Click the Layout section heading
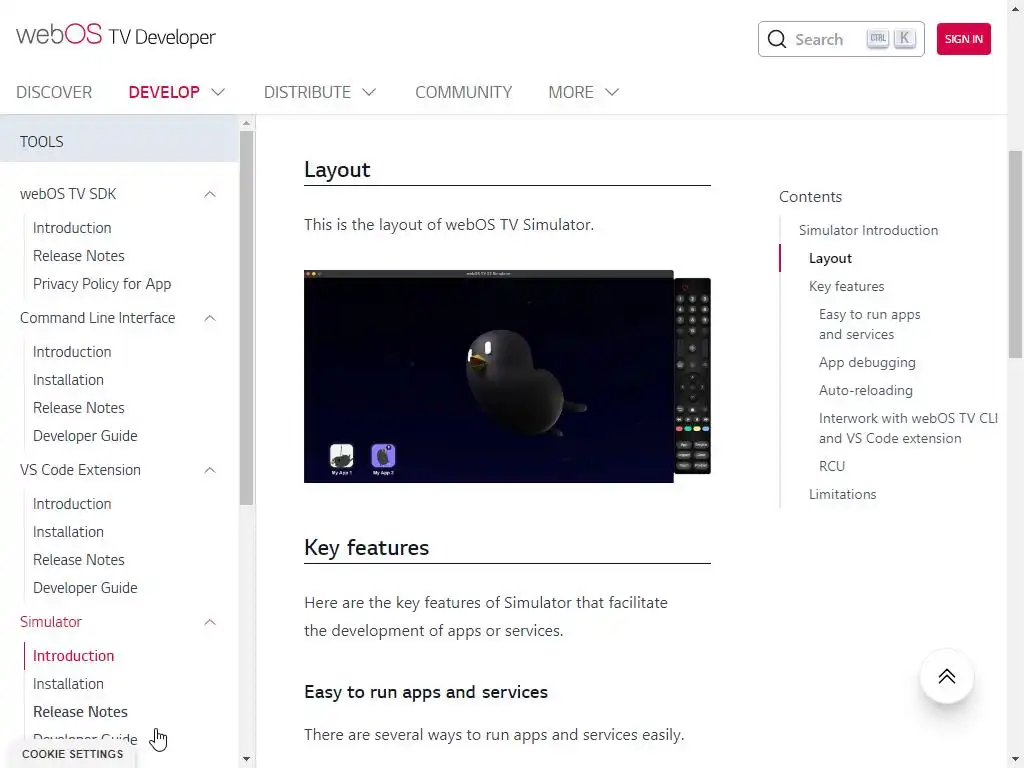The width and height of the screenshot is (1024, 768). pos(337,170)
